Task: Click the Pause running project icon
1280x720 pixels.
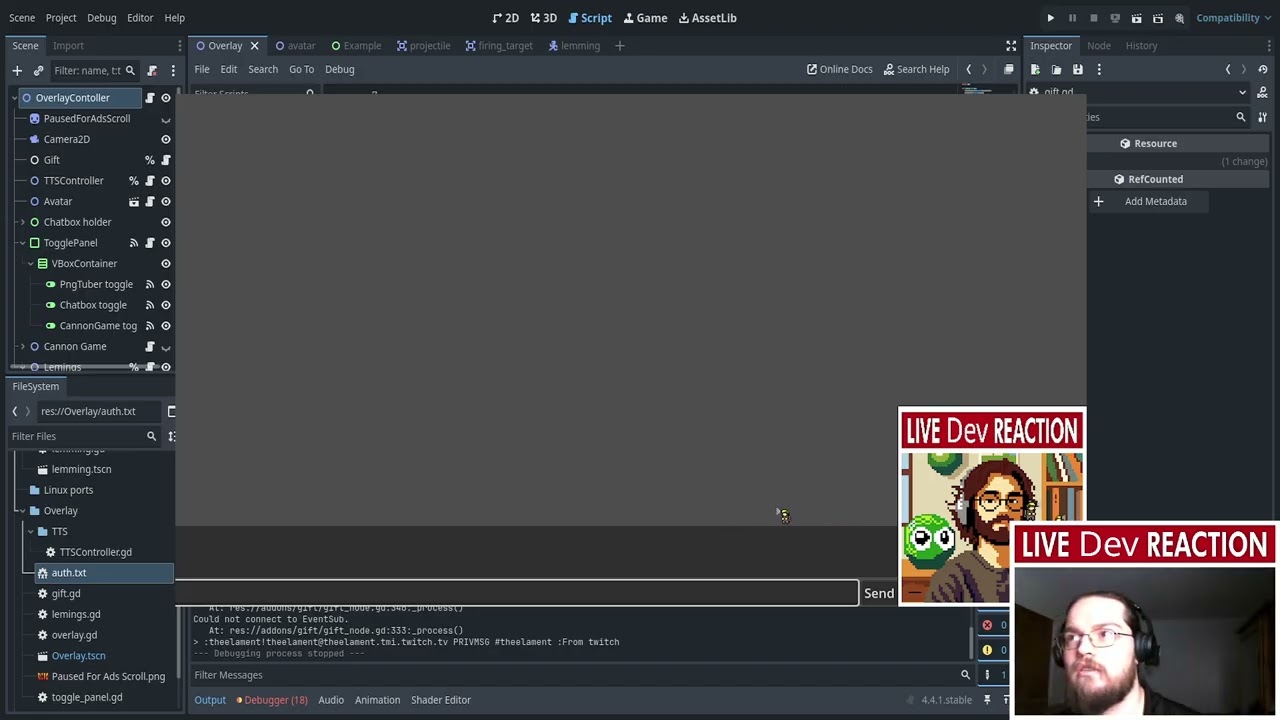Action: tap(1072, 18)
